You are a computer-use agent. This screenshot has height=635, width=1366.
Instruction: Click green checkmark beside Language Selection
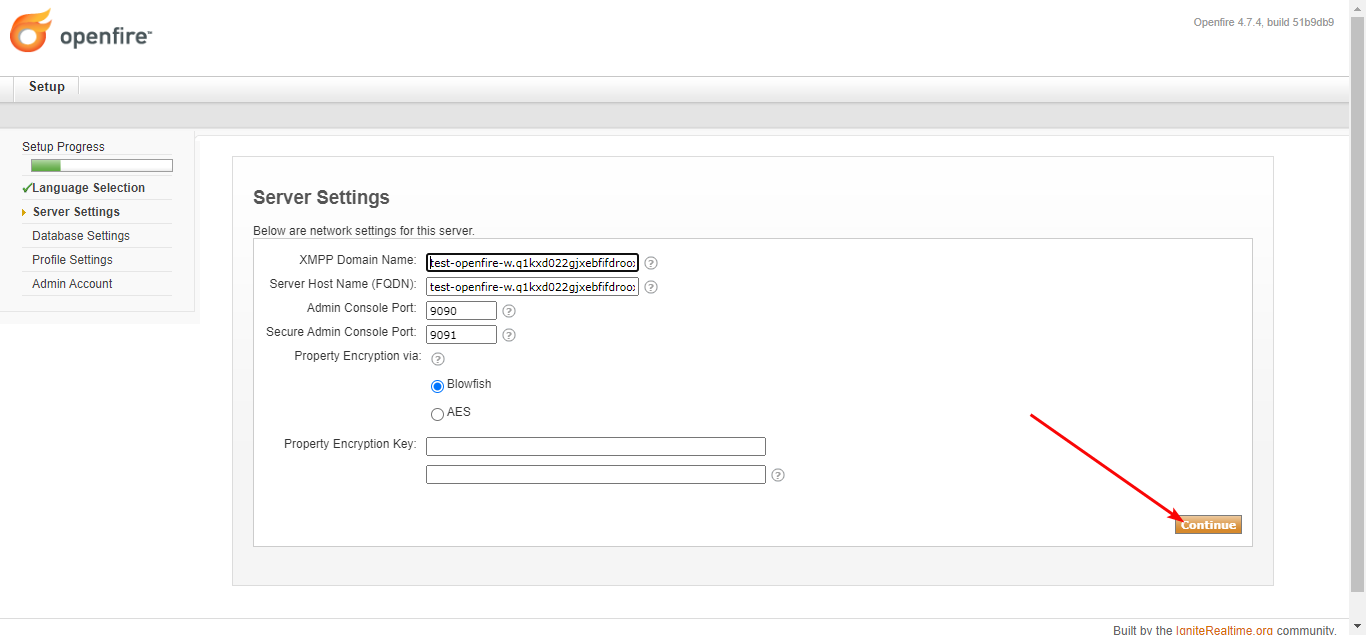pyautogui.click(x=26, y=188)
